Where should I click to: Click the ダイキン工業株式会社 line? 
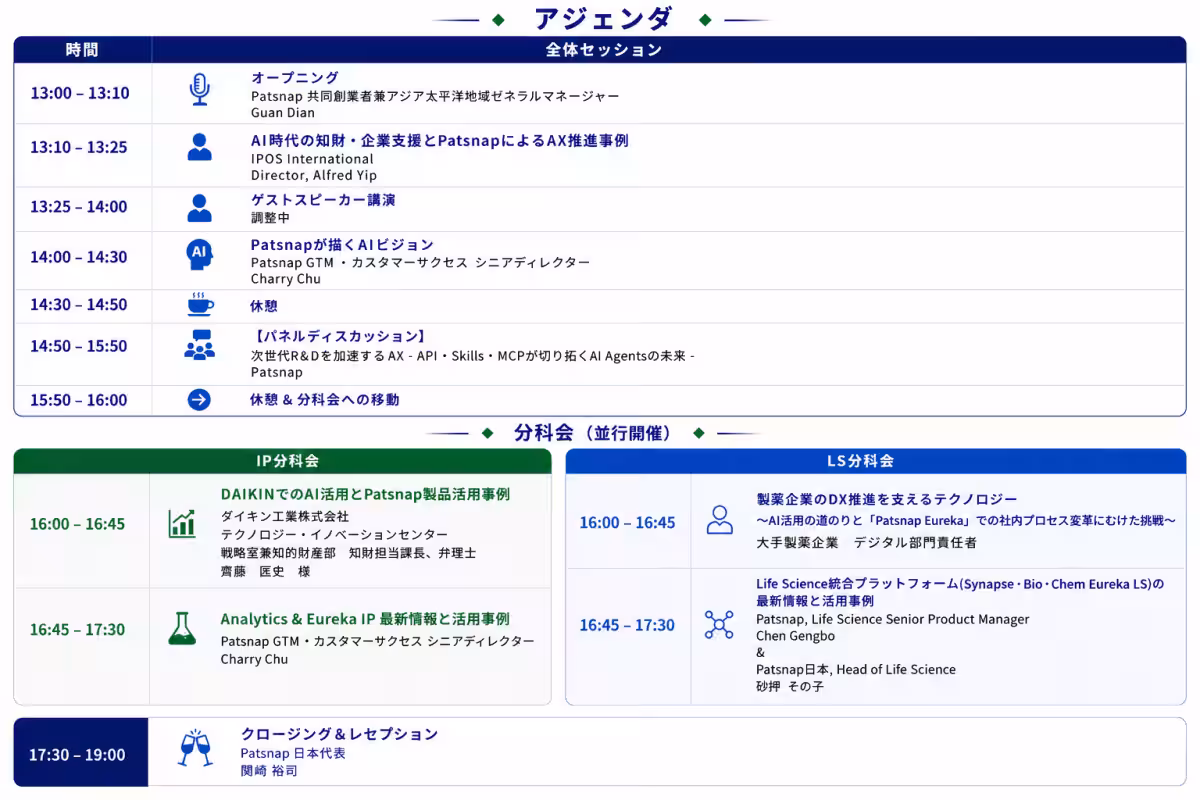pyautogui.click(x=285, y=517)
